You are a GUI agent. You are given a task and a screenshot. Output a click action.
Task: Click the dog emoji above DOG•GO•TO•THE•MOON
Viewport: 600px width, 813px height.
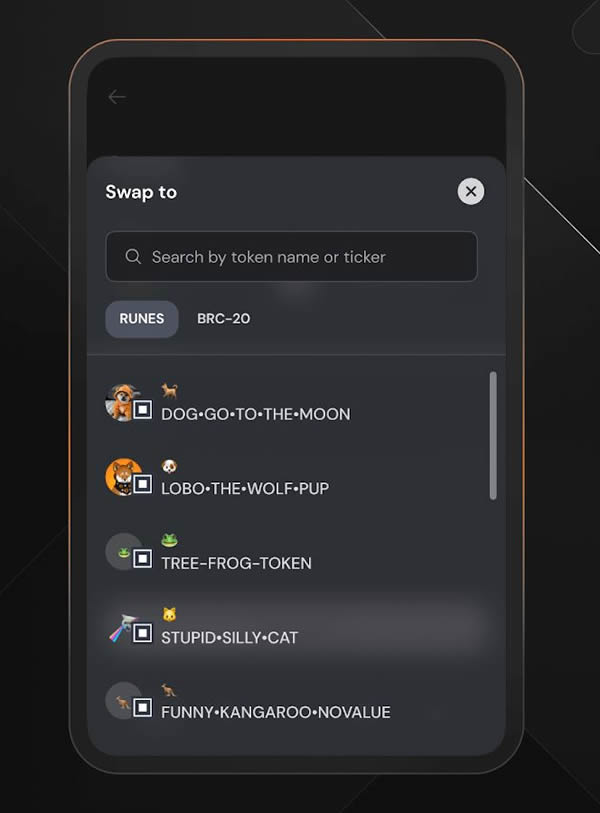170,390
